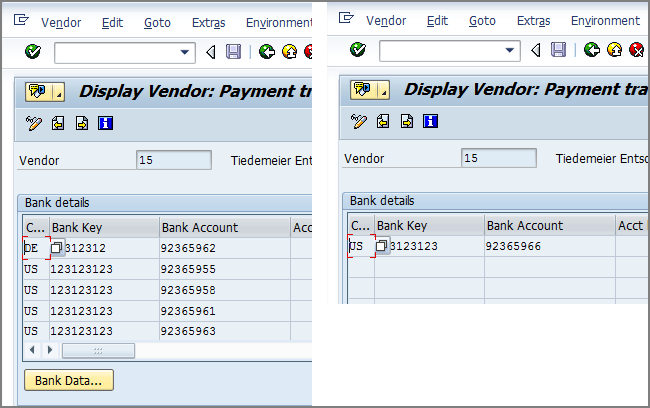
Task: Open command field dropdown in left window
Action: 185,52
